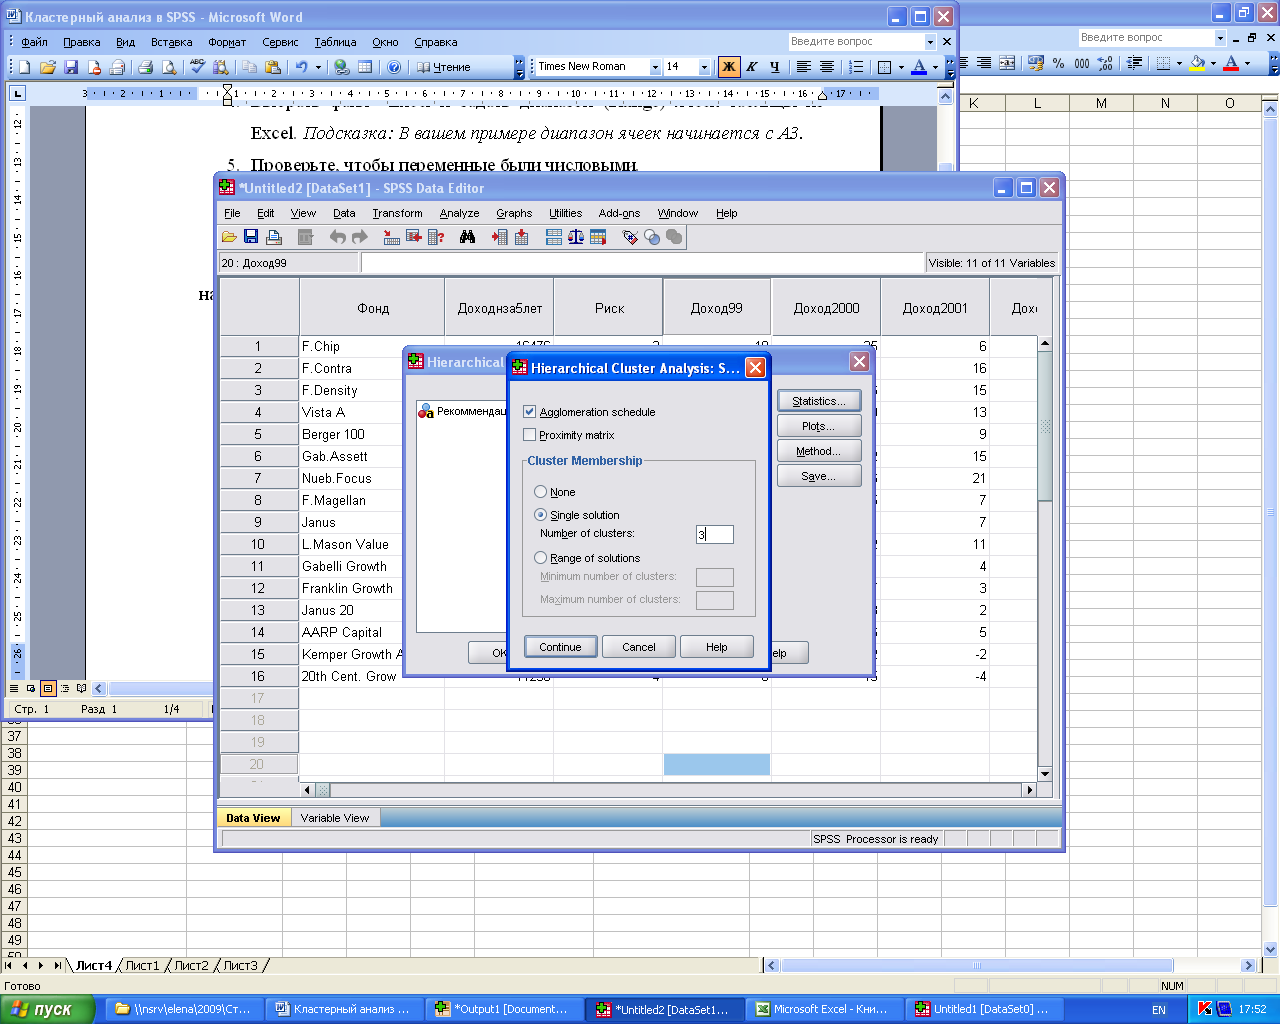Screen dimensions: 1280x1024
Task: Click Word's Print icon
Action: click(x=146, y=67)
